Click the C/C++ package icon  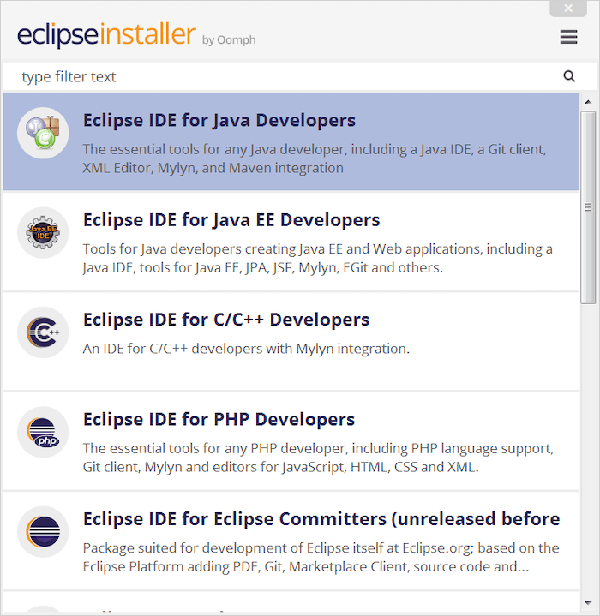click(x=43, y=332)
